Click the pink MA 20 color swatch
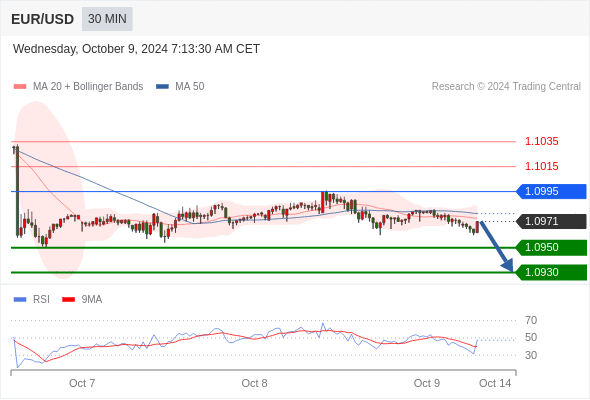590x400 pixels. (20, 87)
